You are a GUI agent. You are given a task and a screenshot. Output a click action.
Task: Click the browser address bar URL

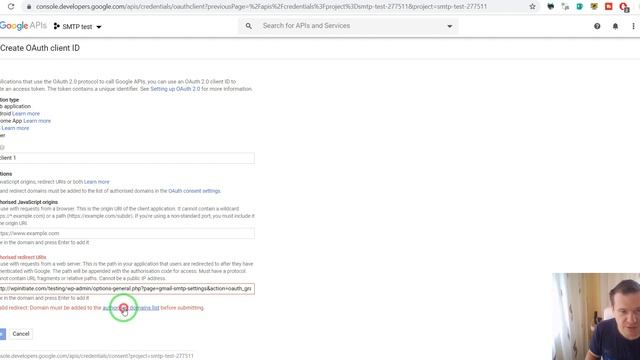261,7
